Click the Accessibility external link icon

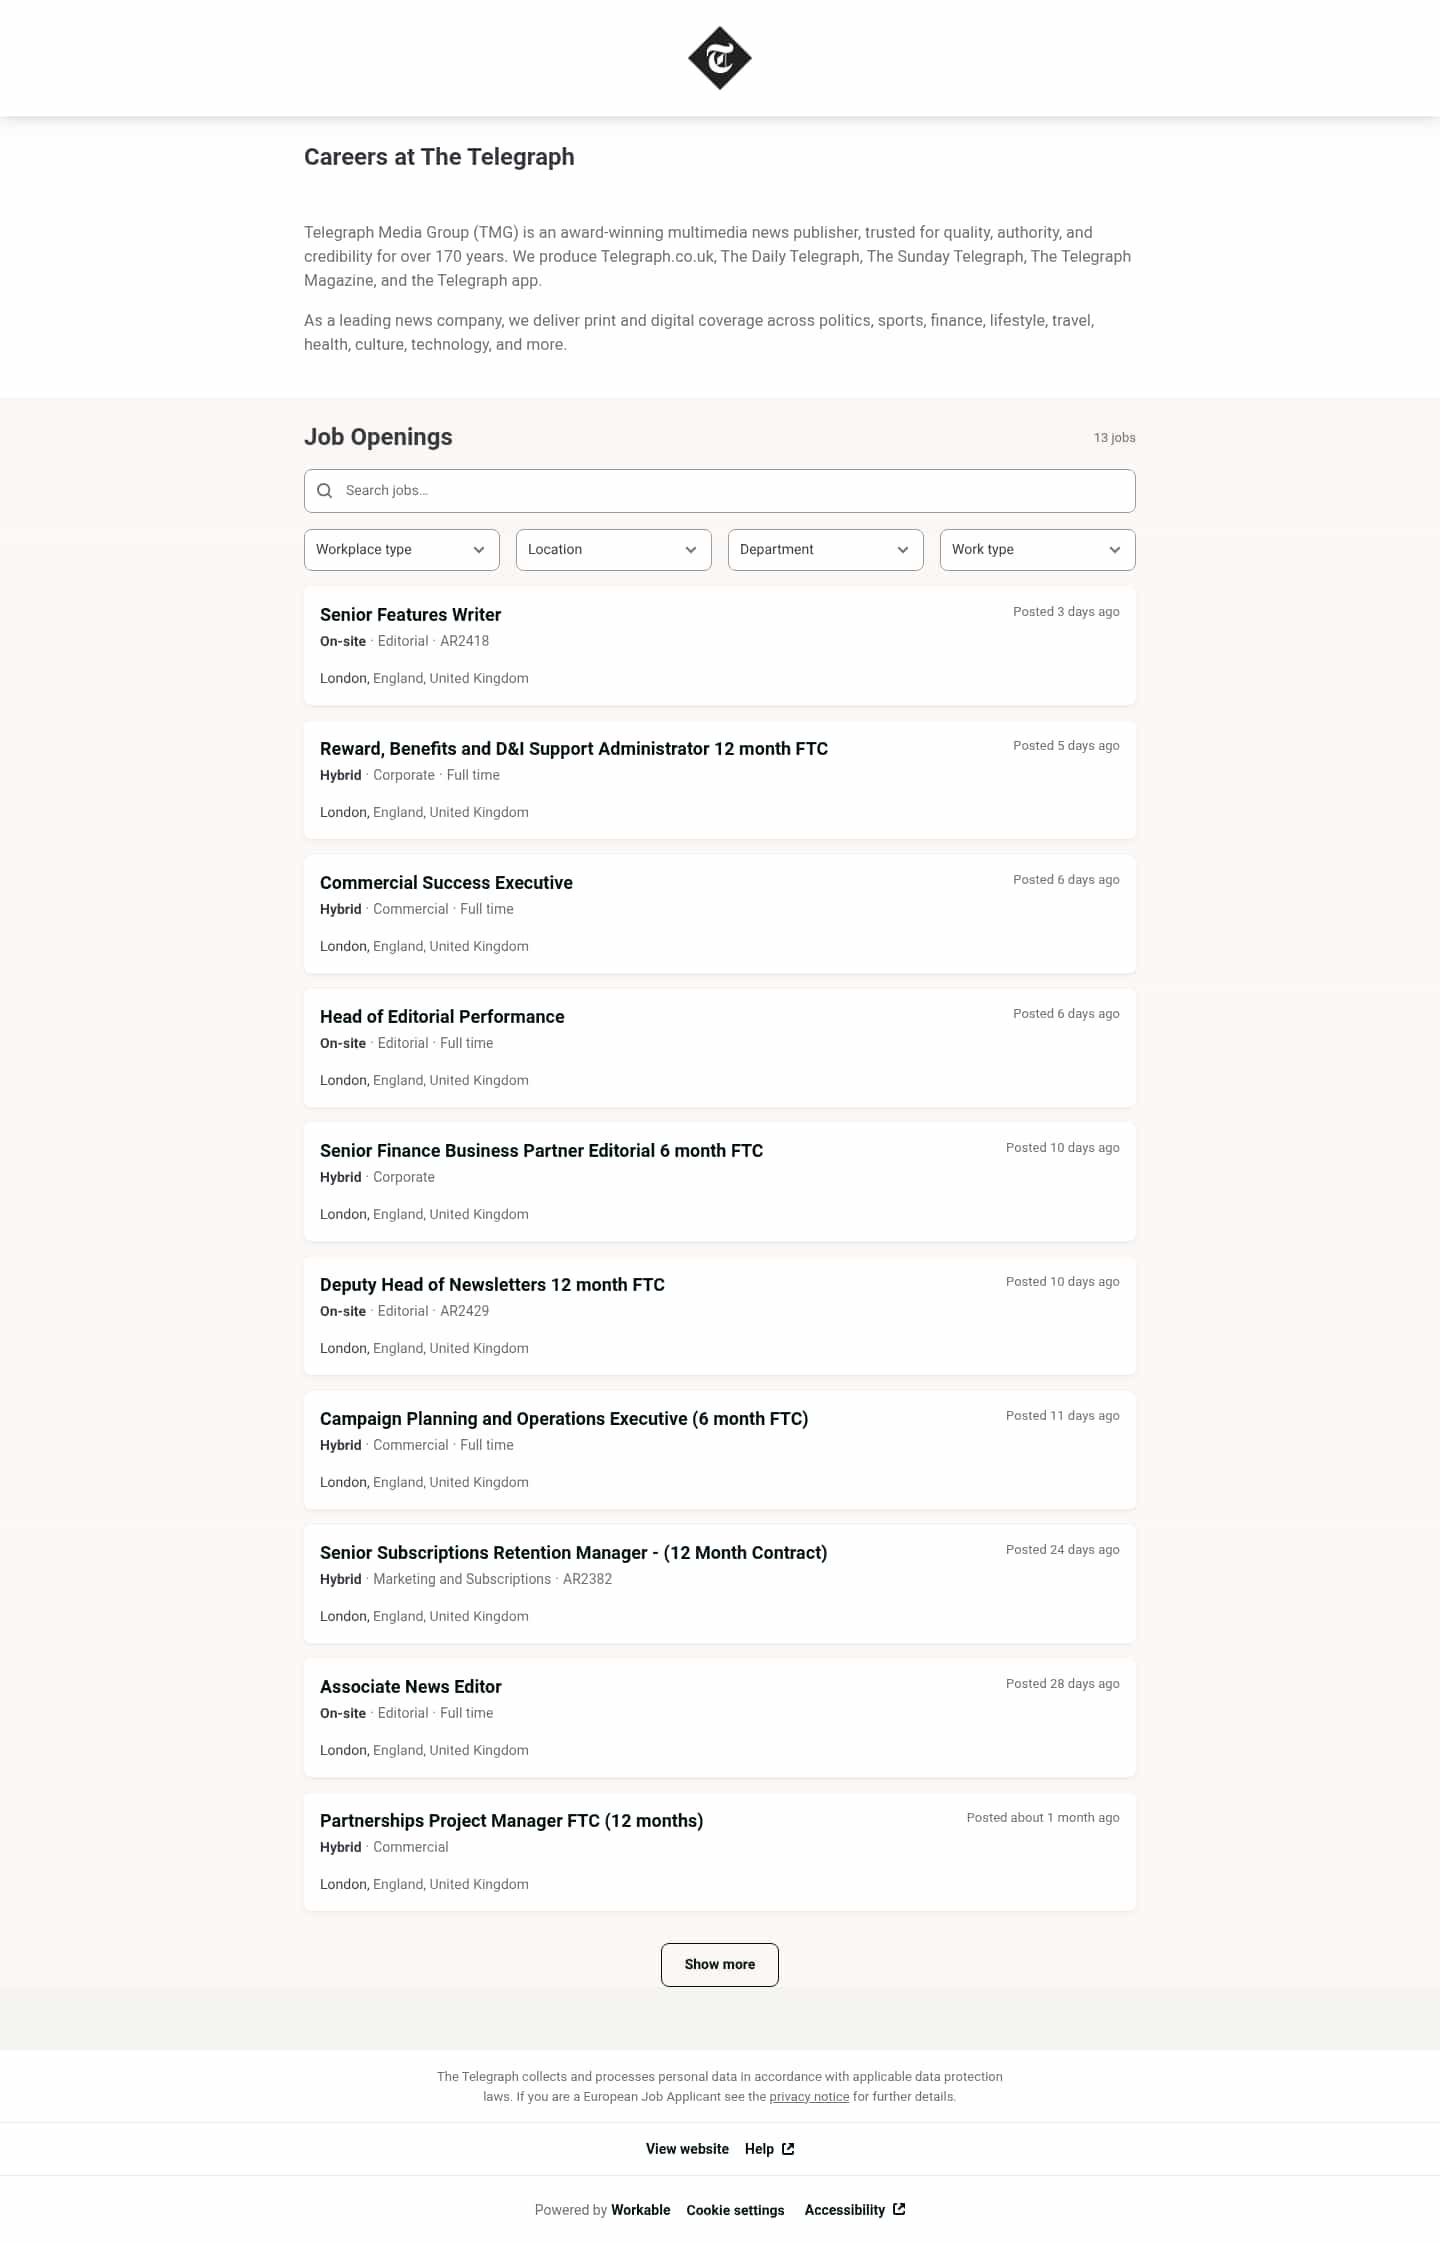tap(899, 2209)
